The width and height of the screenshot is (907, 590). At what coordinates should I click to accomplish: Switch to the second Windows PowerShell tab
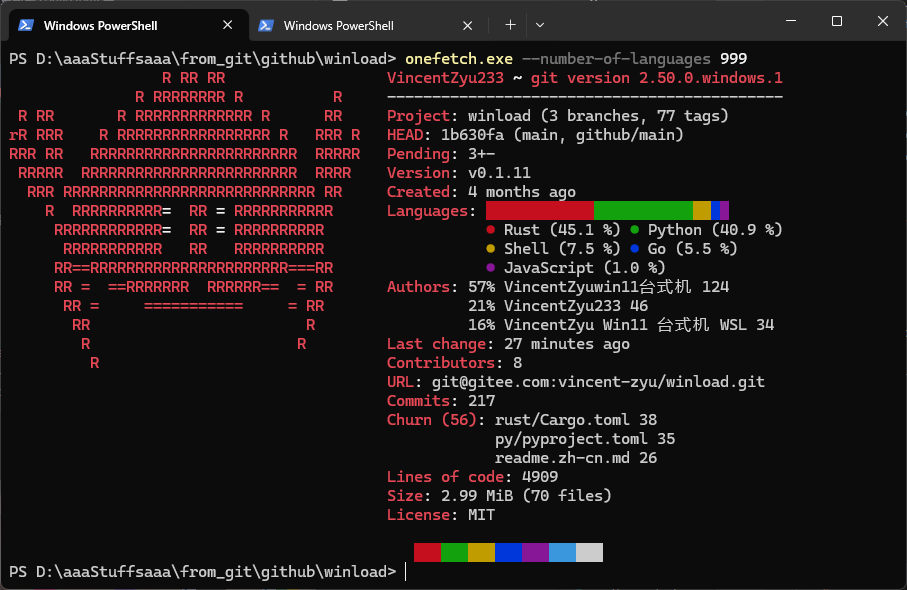[368, 25]
